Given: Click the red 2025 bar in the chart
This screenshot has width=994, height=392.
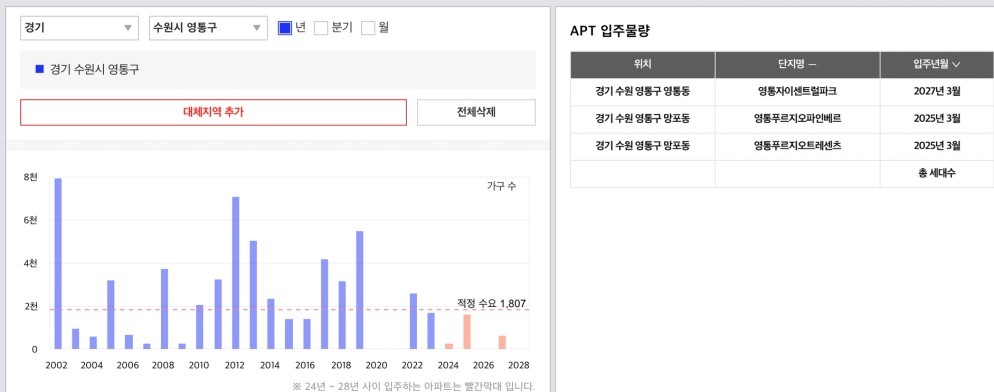Looking at the screenshot, I should coord(467,332).
